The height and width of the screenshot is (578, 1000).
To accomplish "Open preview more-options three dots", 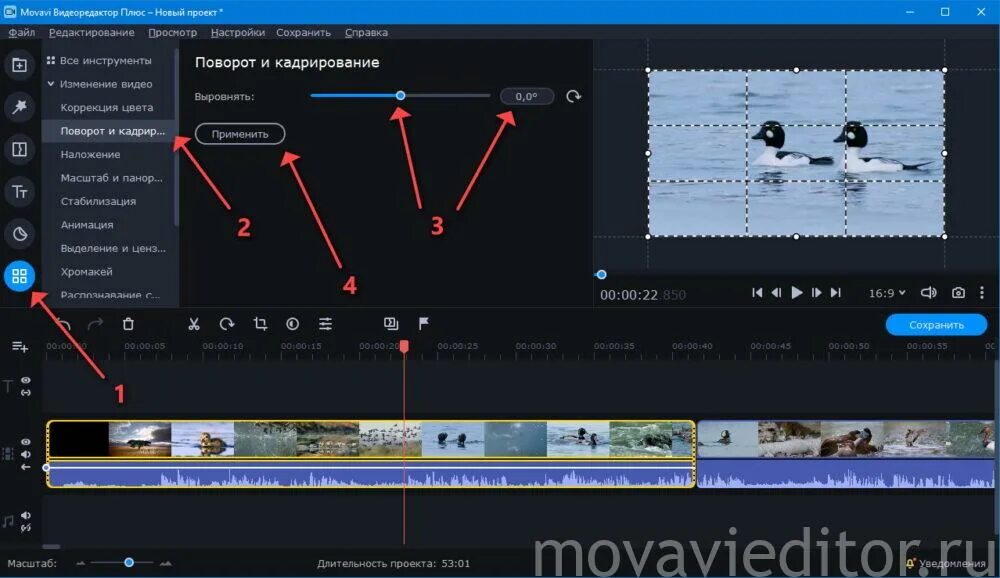I will pyautogui.click(x=982, y=293).
